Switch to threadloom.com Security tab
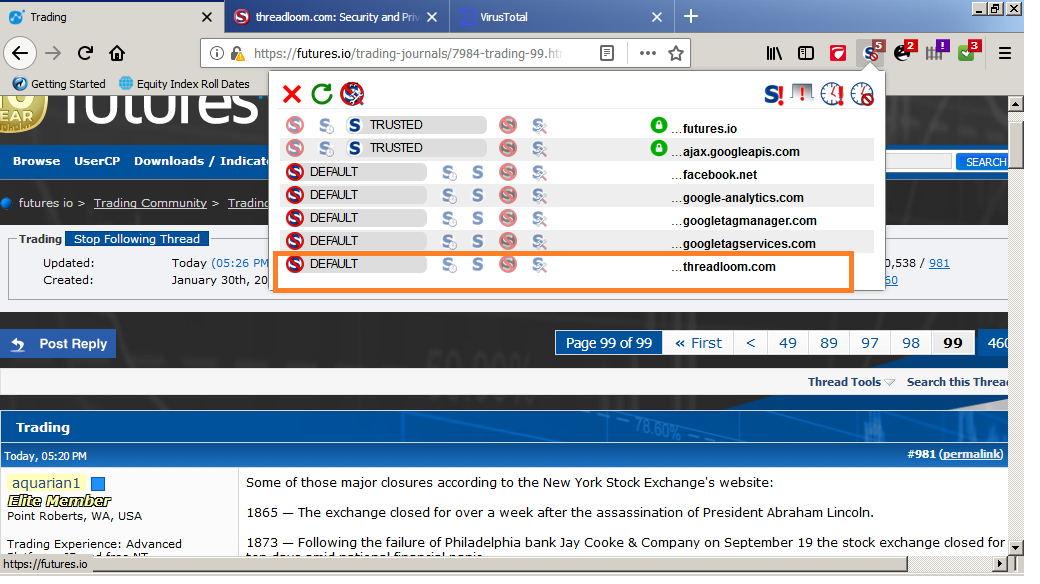Viewport: 1040px width, 584px height. 336,17
